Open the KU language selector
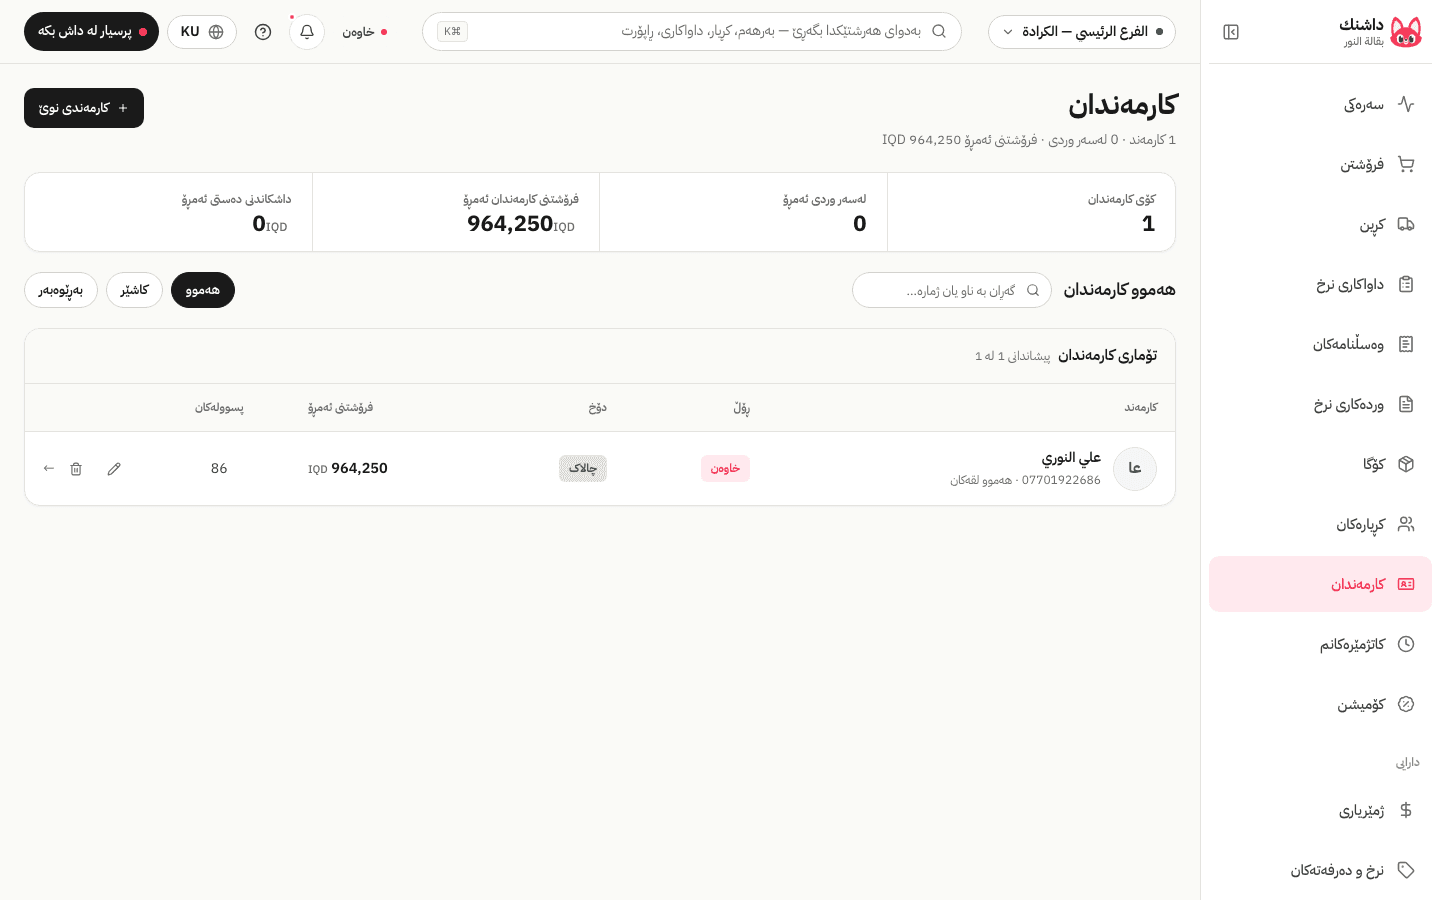Image resolution: width=1440 pixels, height=900 pixels. click(202, 32)
